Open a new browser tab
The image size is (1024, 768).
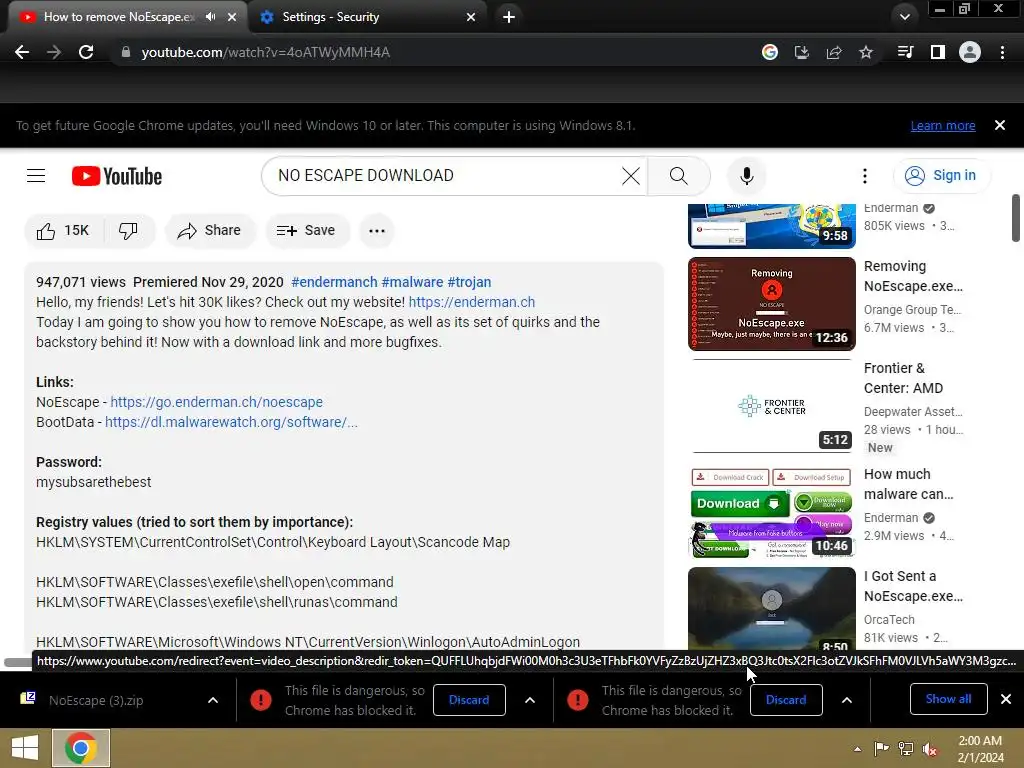pyautogui.click(x=509, y=17)
